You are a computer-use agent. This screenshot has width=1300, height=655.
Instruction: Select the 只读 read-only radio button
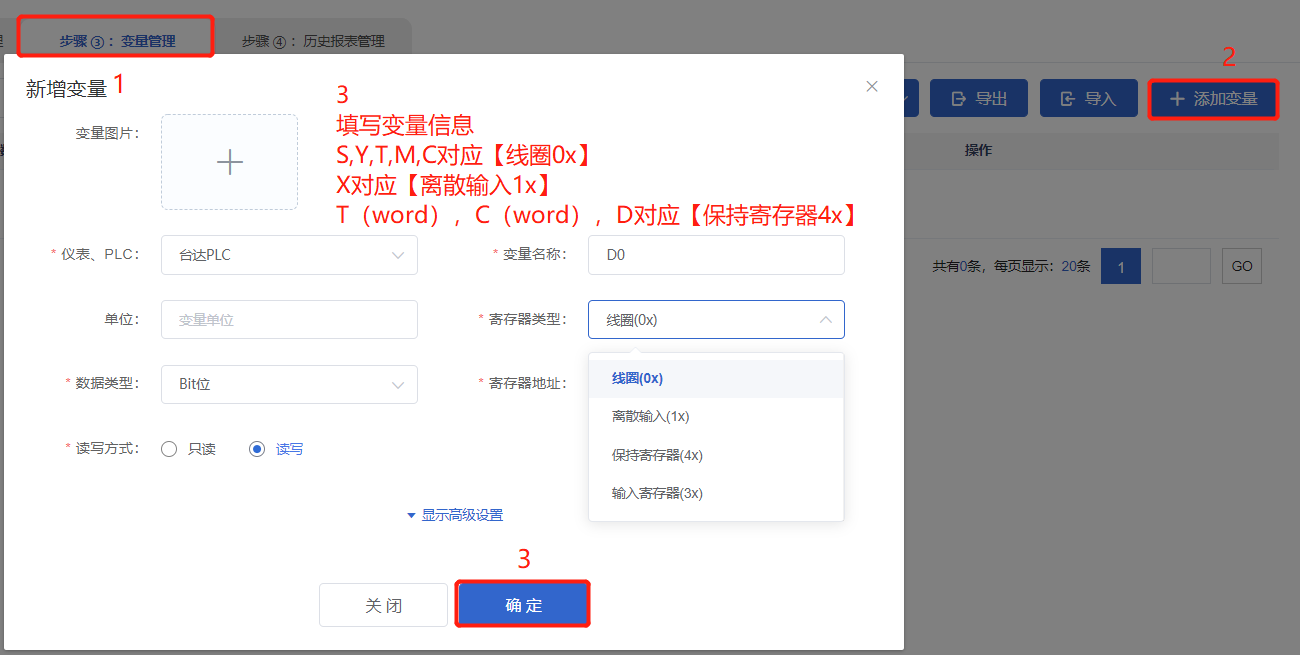pos(170,449)
